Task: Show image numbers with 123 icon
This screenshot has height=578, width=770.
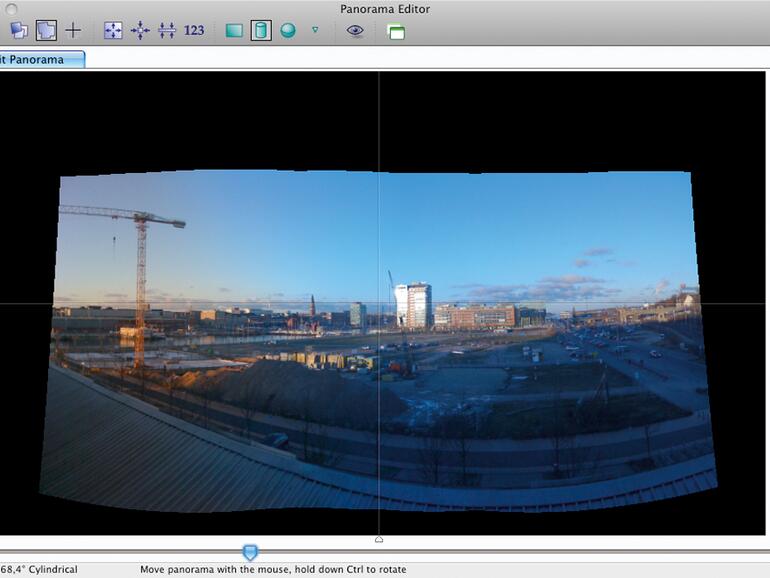Action: pyautogui.click(x=194, y=30)
